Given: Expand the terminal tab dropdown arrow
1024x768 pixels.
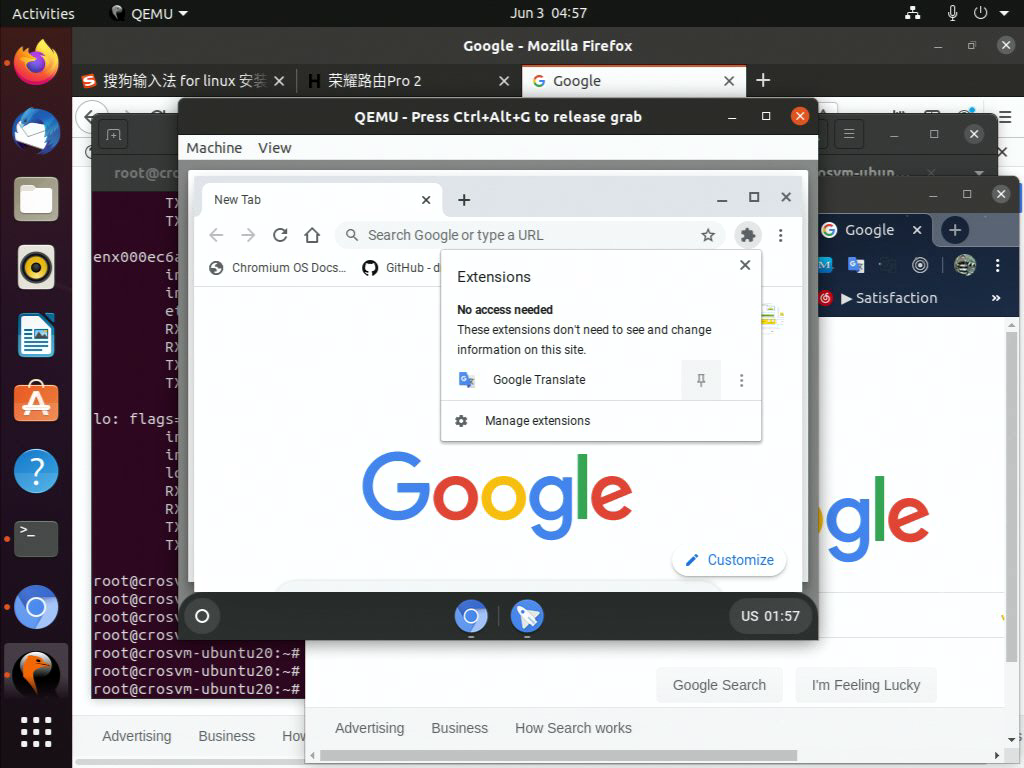Looking at the screenshot, I should point(978,173).
